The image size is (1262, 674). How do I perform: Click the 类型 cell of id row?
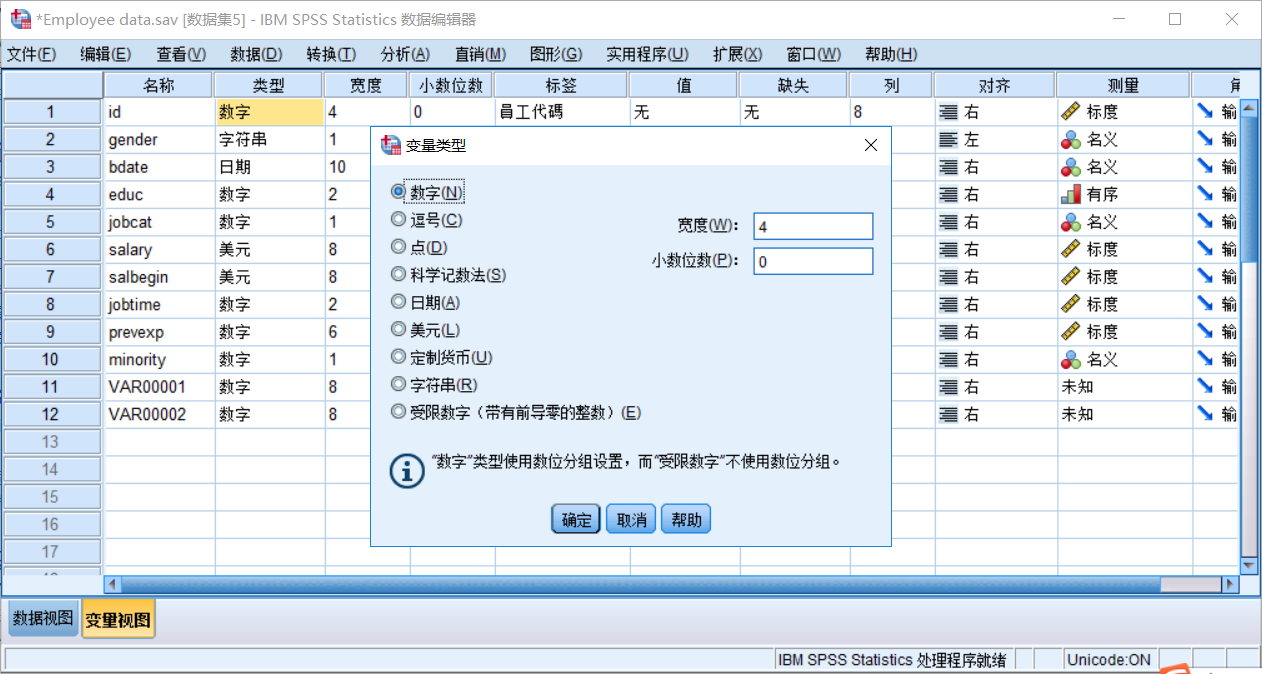tap(269, 112)
